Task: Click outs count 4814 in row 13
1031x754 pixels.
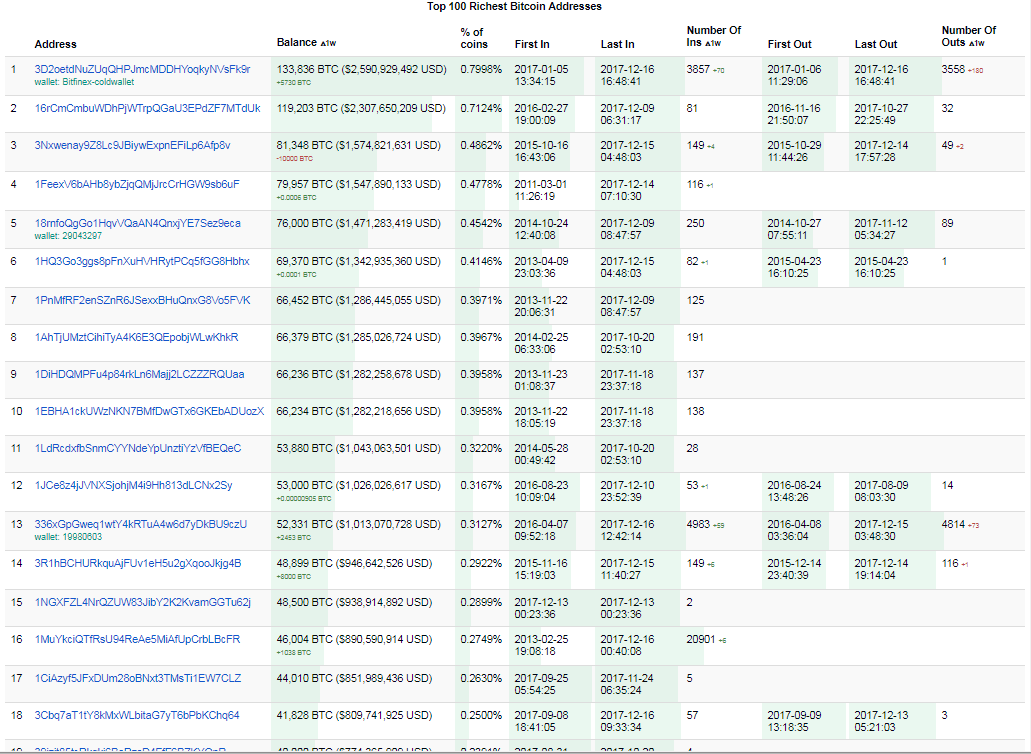Action: click(x=953, y=524)
